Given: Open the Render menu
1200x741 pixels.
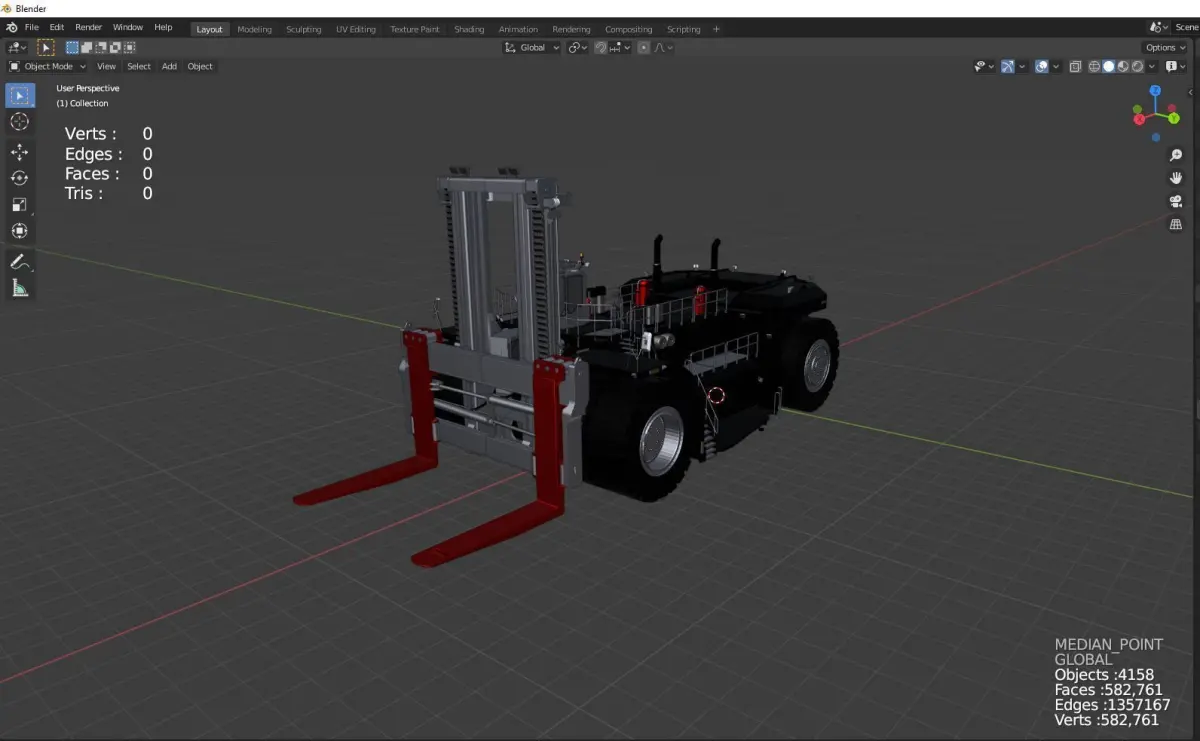Looking at the screenshot, I should 88,27.
